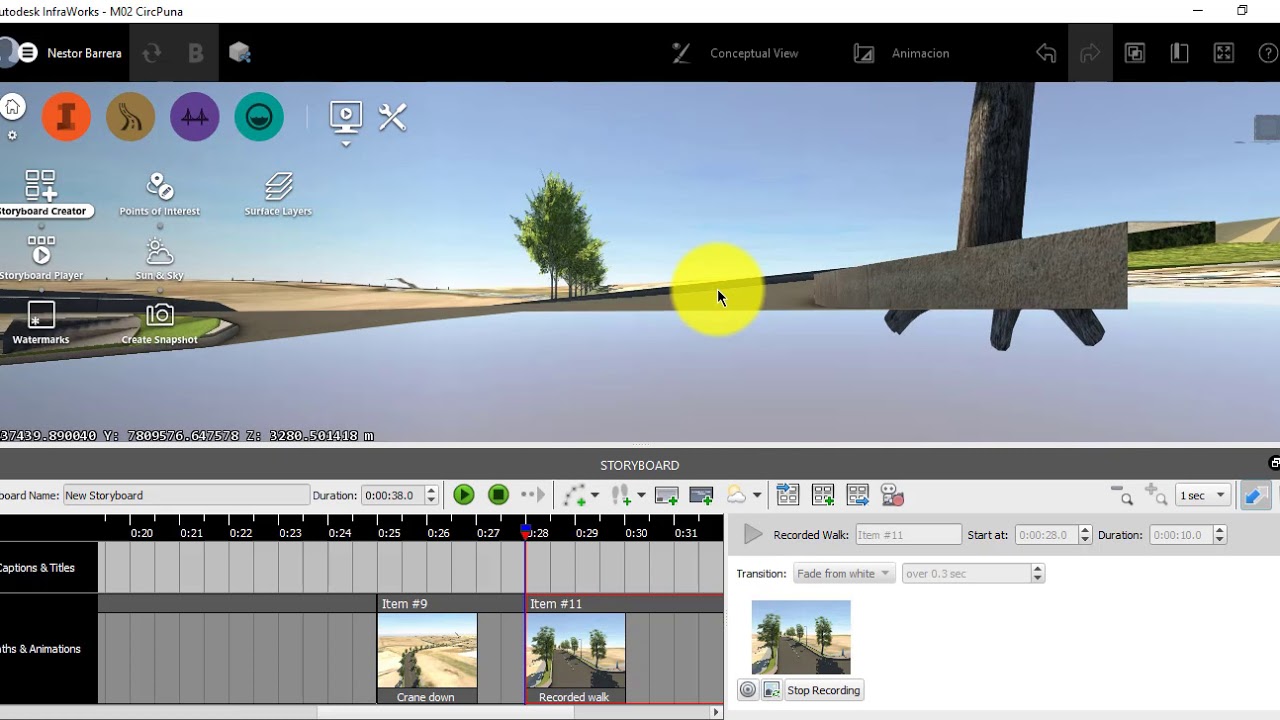Click the model cube icon in top bar

[239, 53]
